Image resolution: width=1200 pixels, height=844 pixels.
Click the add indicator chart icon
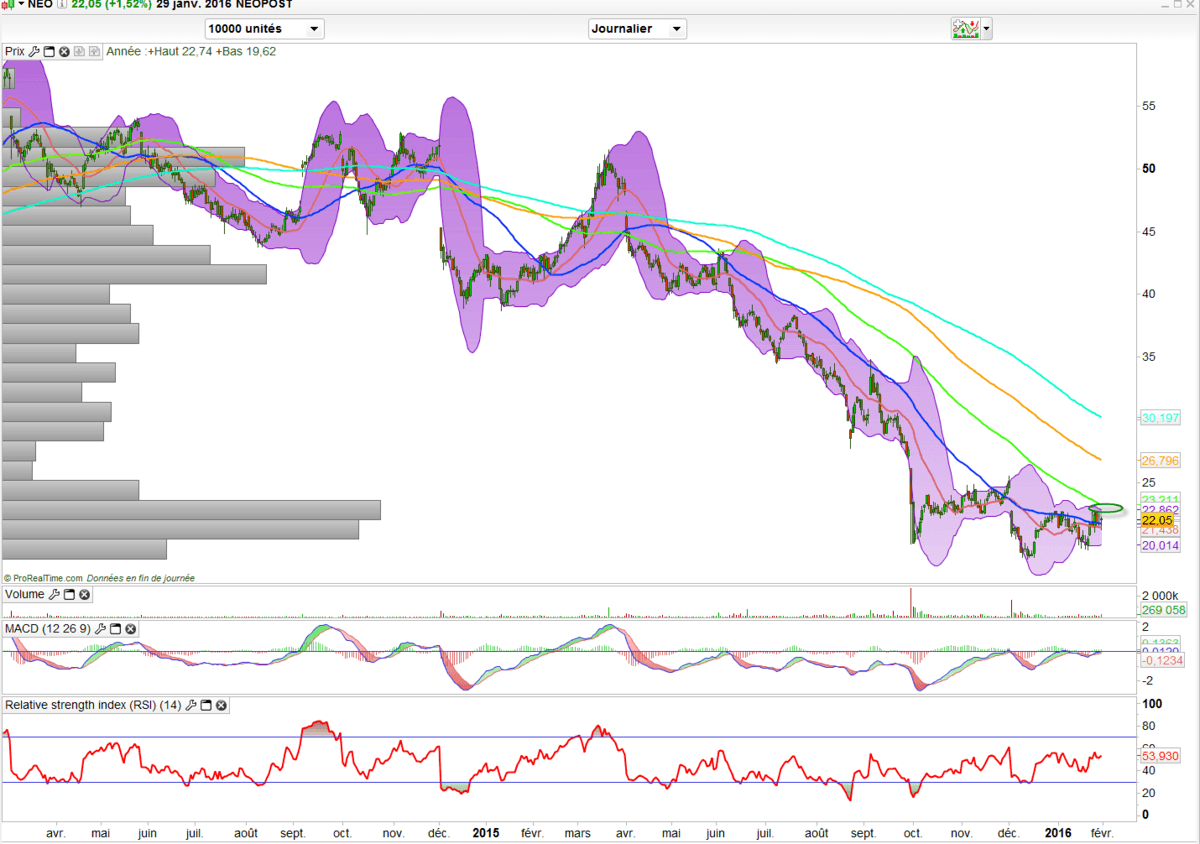965,29
